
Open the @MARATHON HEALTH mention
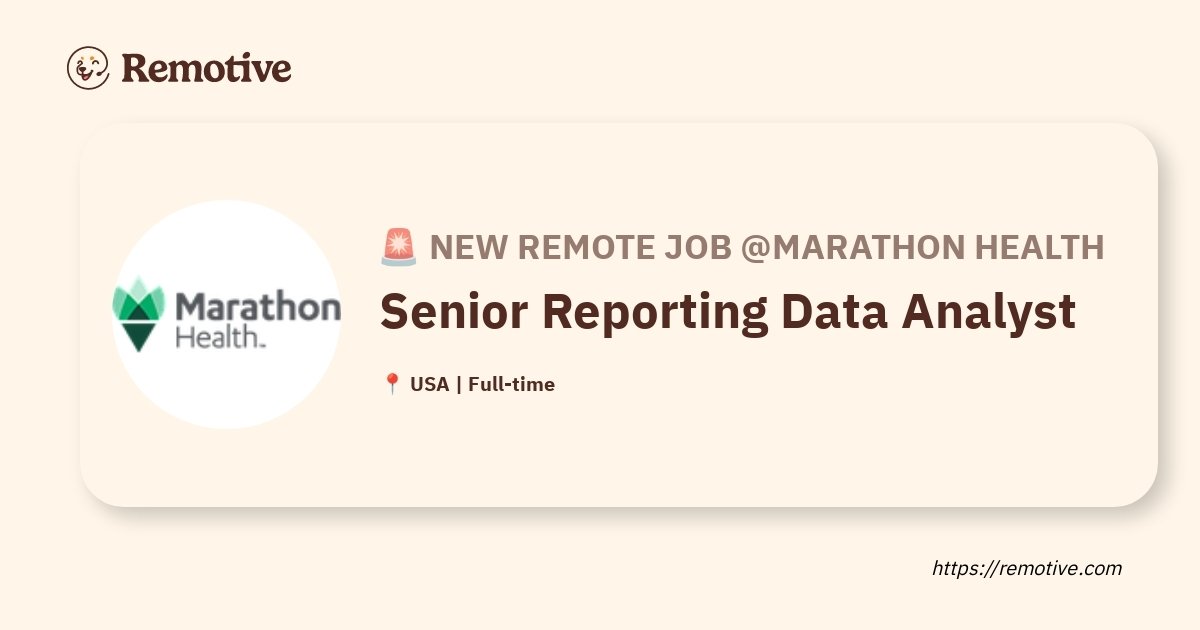click(923, 247)
